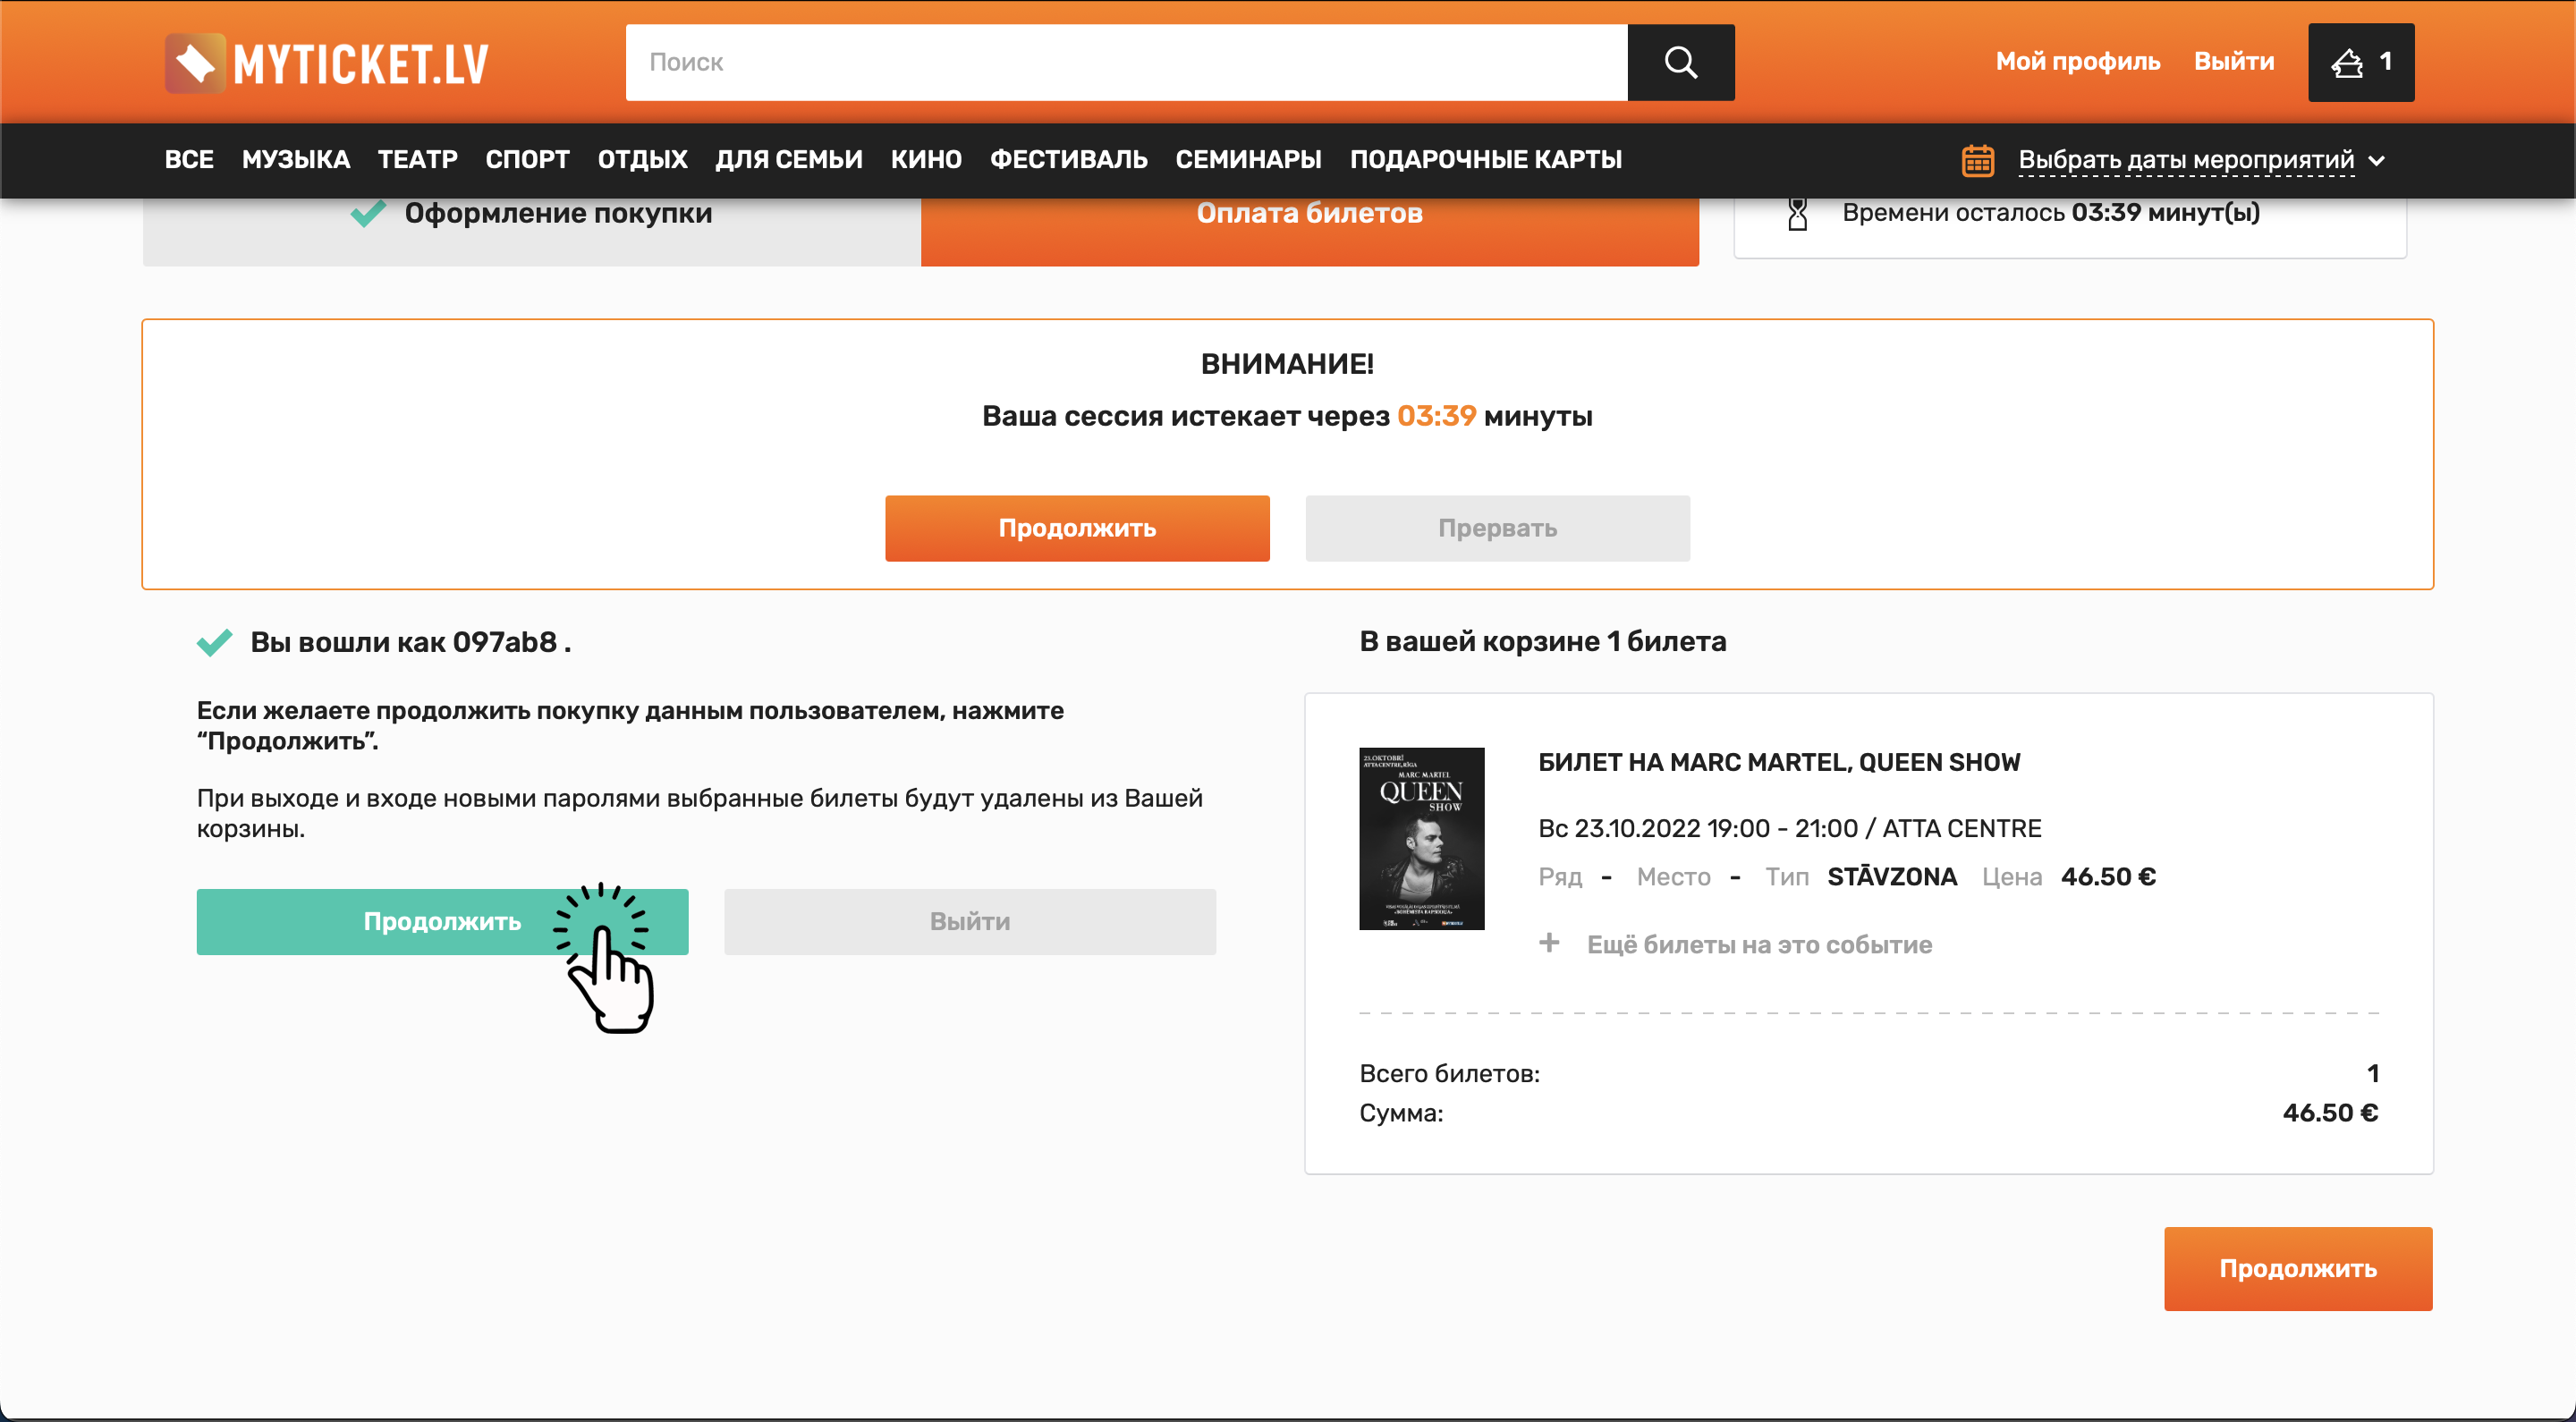Click the Сумма total 46.50 €
Screen dimensions: 2576x1422
click(x=2330, y=1113)
